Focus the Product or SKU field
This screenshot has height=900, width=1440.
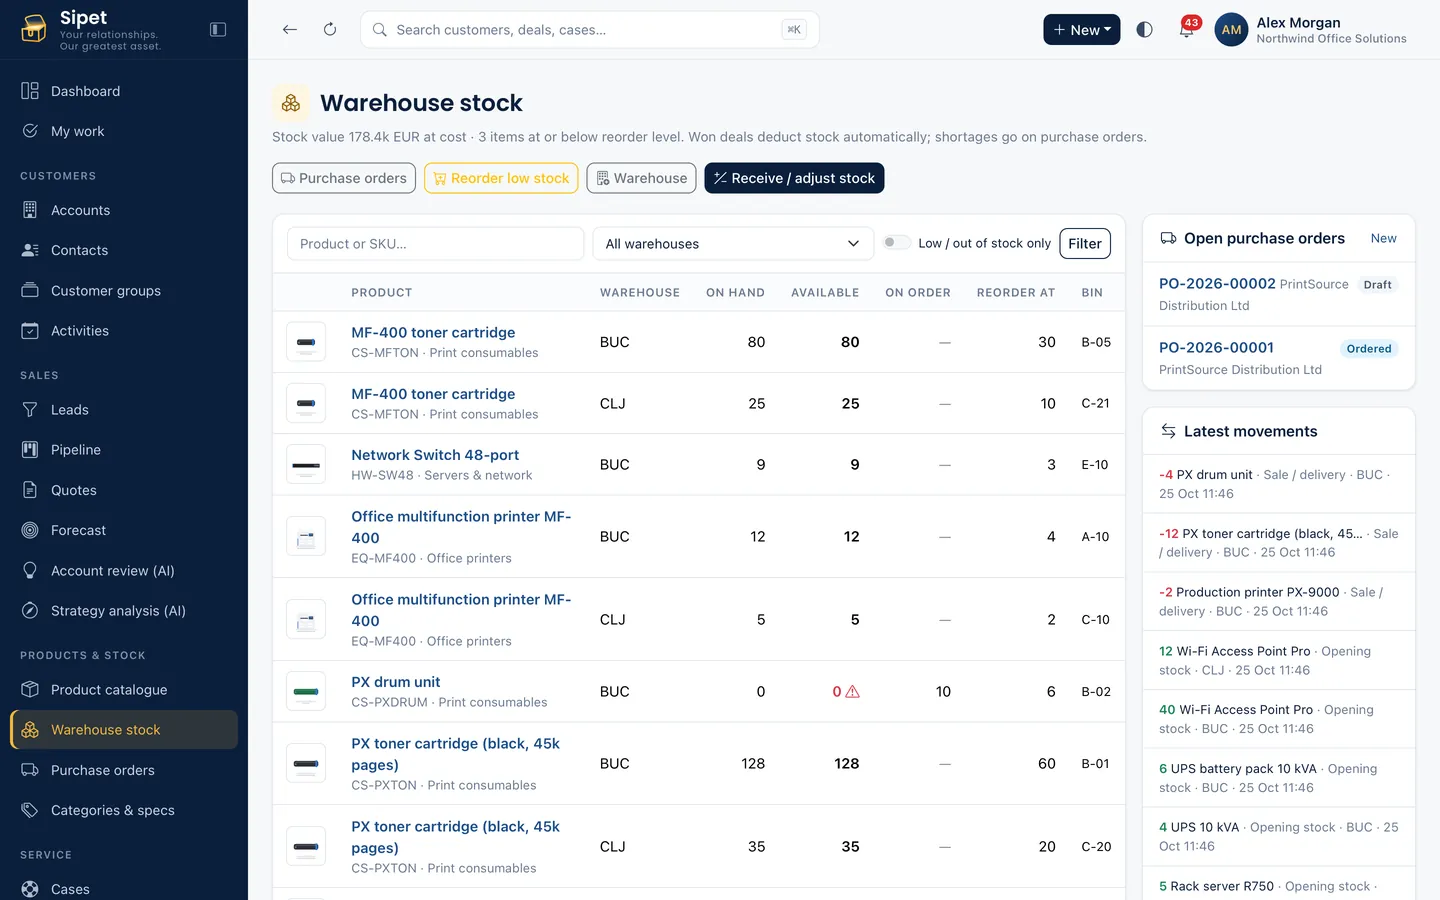click(x=435, y=244)
